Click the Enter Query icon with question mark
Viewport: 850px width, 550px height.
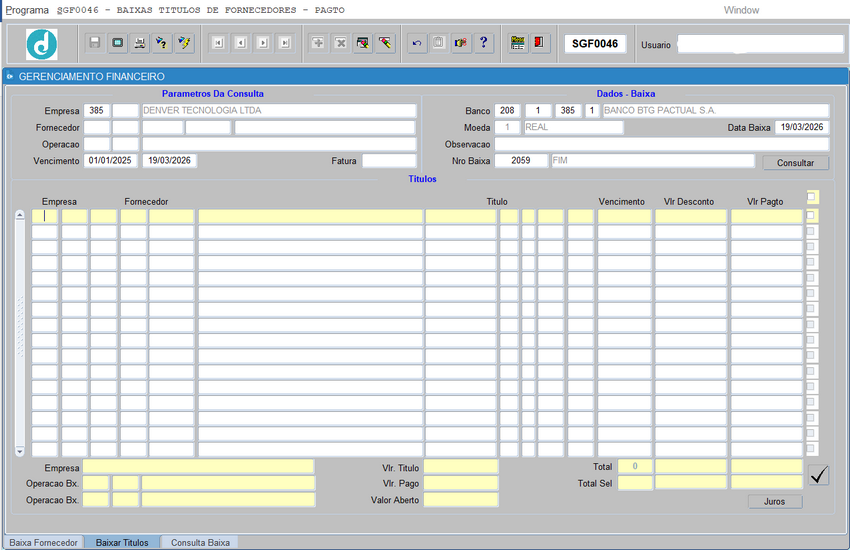pos(162,43)
